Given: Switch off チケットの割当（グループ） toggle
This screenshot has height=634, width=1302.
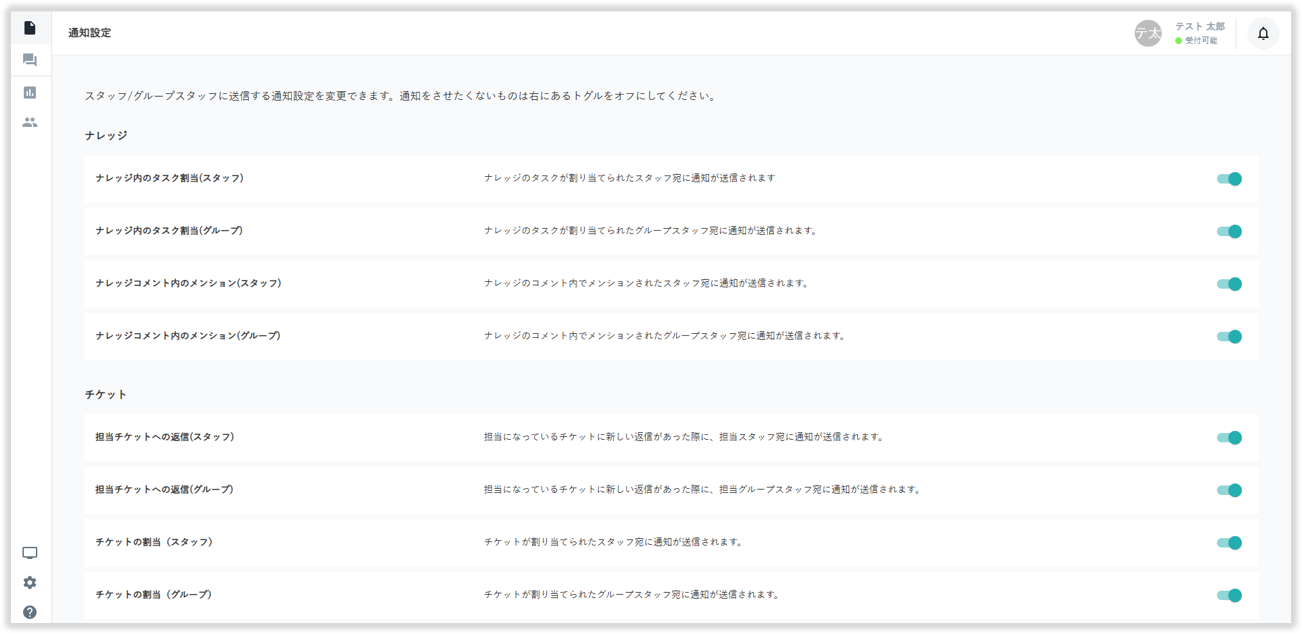Looking at the screenshot, I should (x=1229, y=595).
